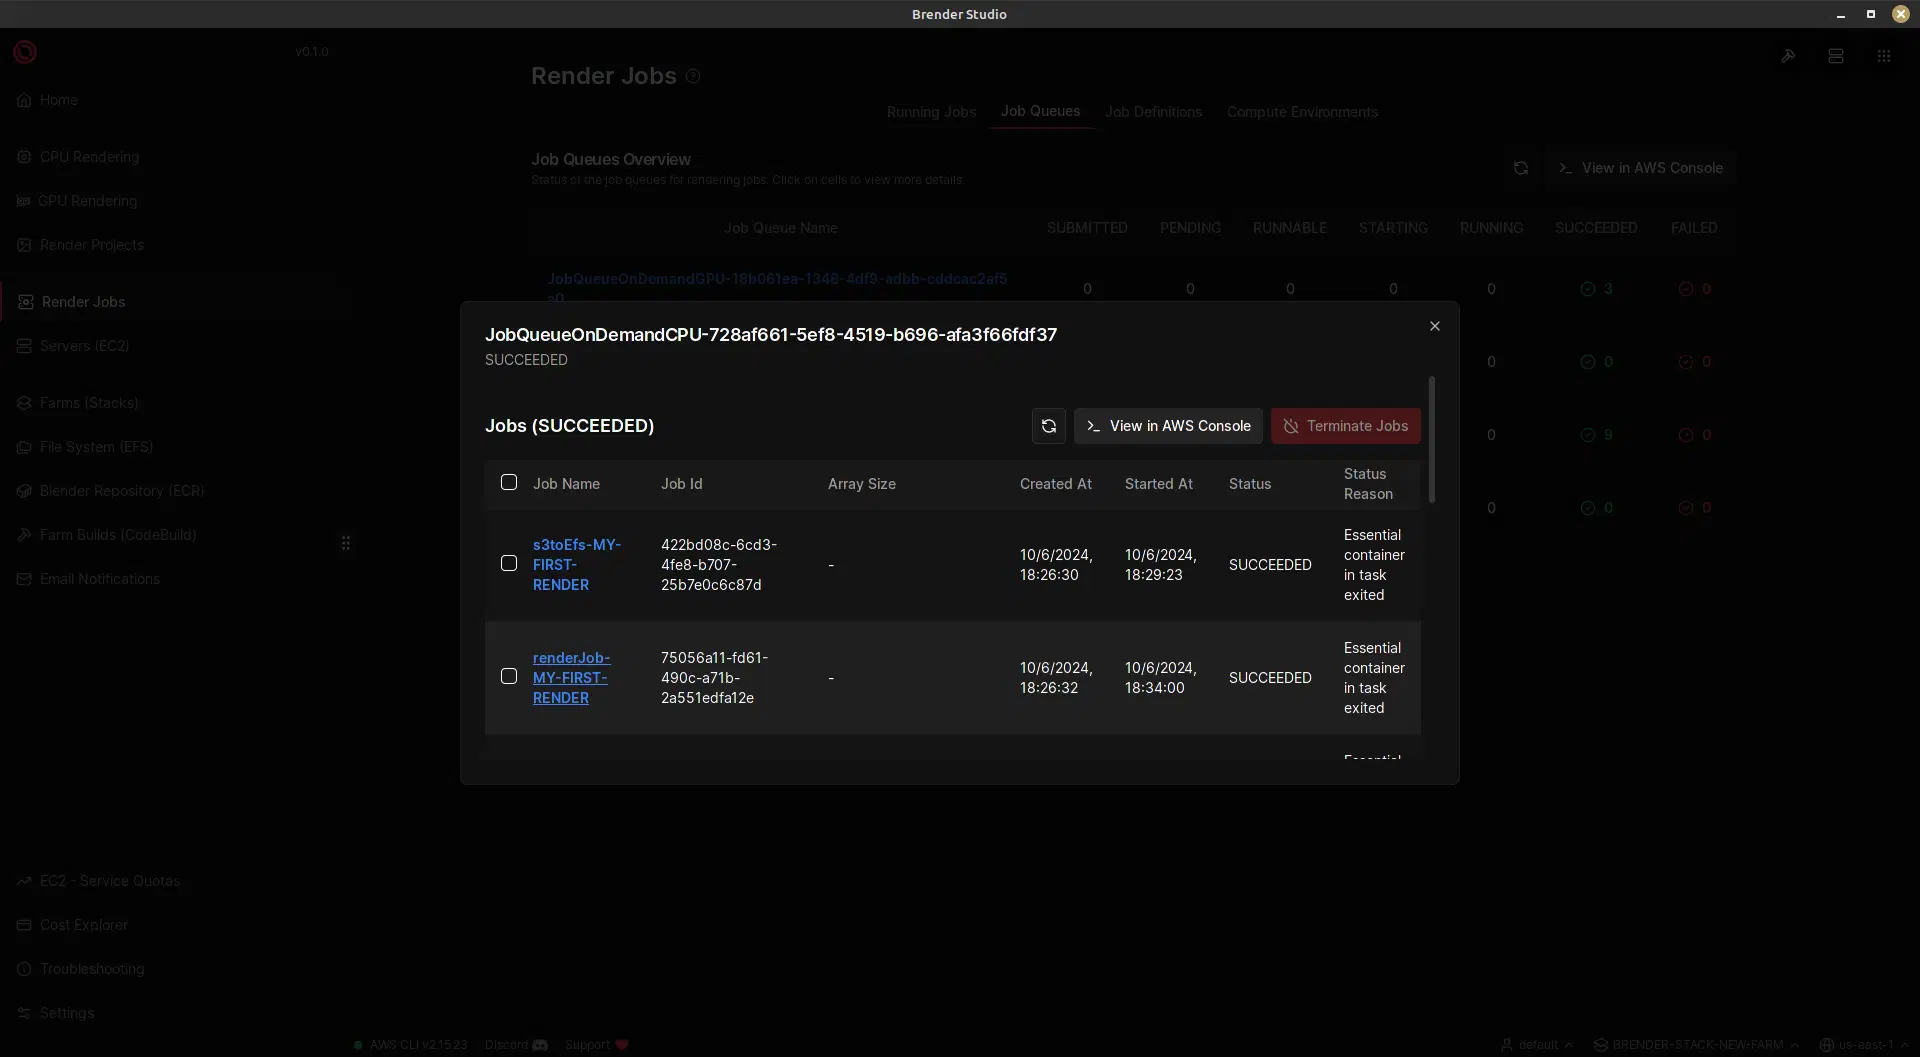
Task: Click sidebar resize grip handle
Action: (346, 543)
